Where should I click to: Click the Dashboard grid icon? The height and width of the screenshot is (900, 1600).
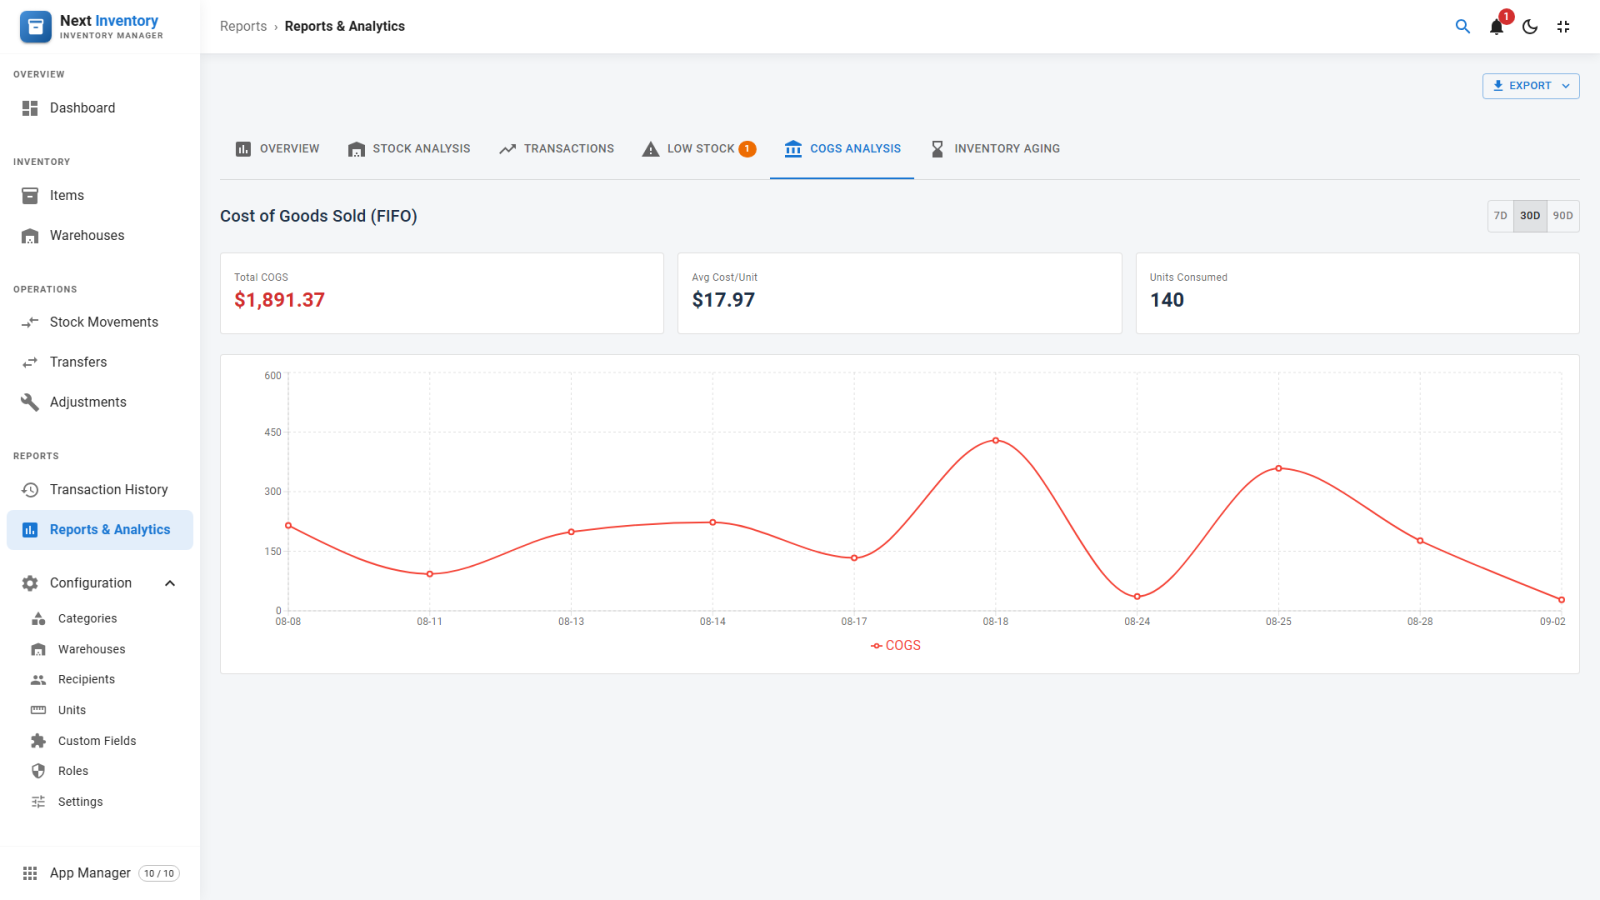30,108
